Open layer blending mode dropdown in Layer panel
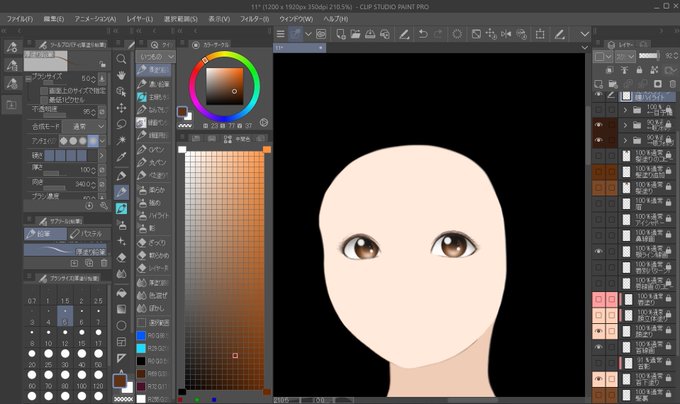The width and height of the screenshot is (680, 404). tap(625, 56)
